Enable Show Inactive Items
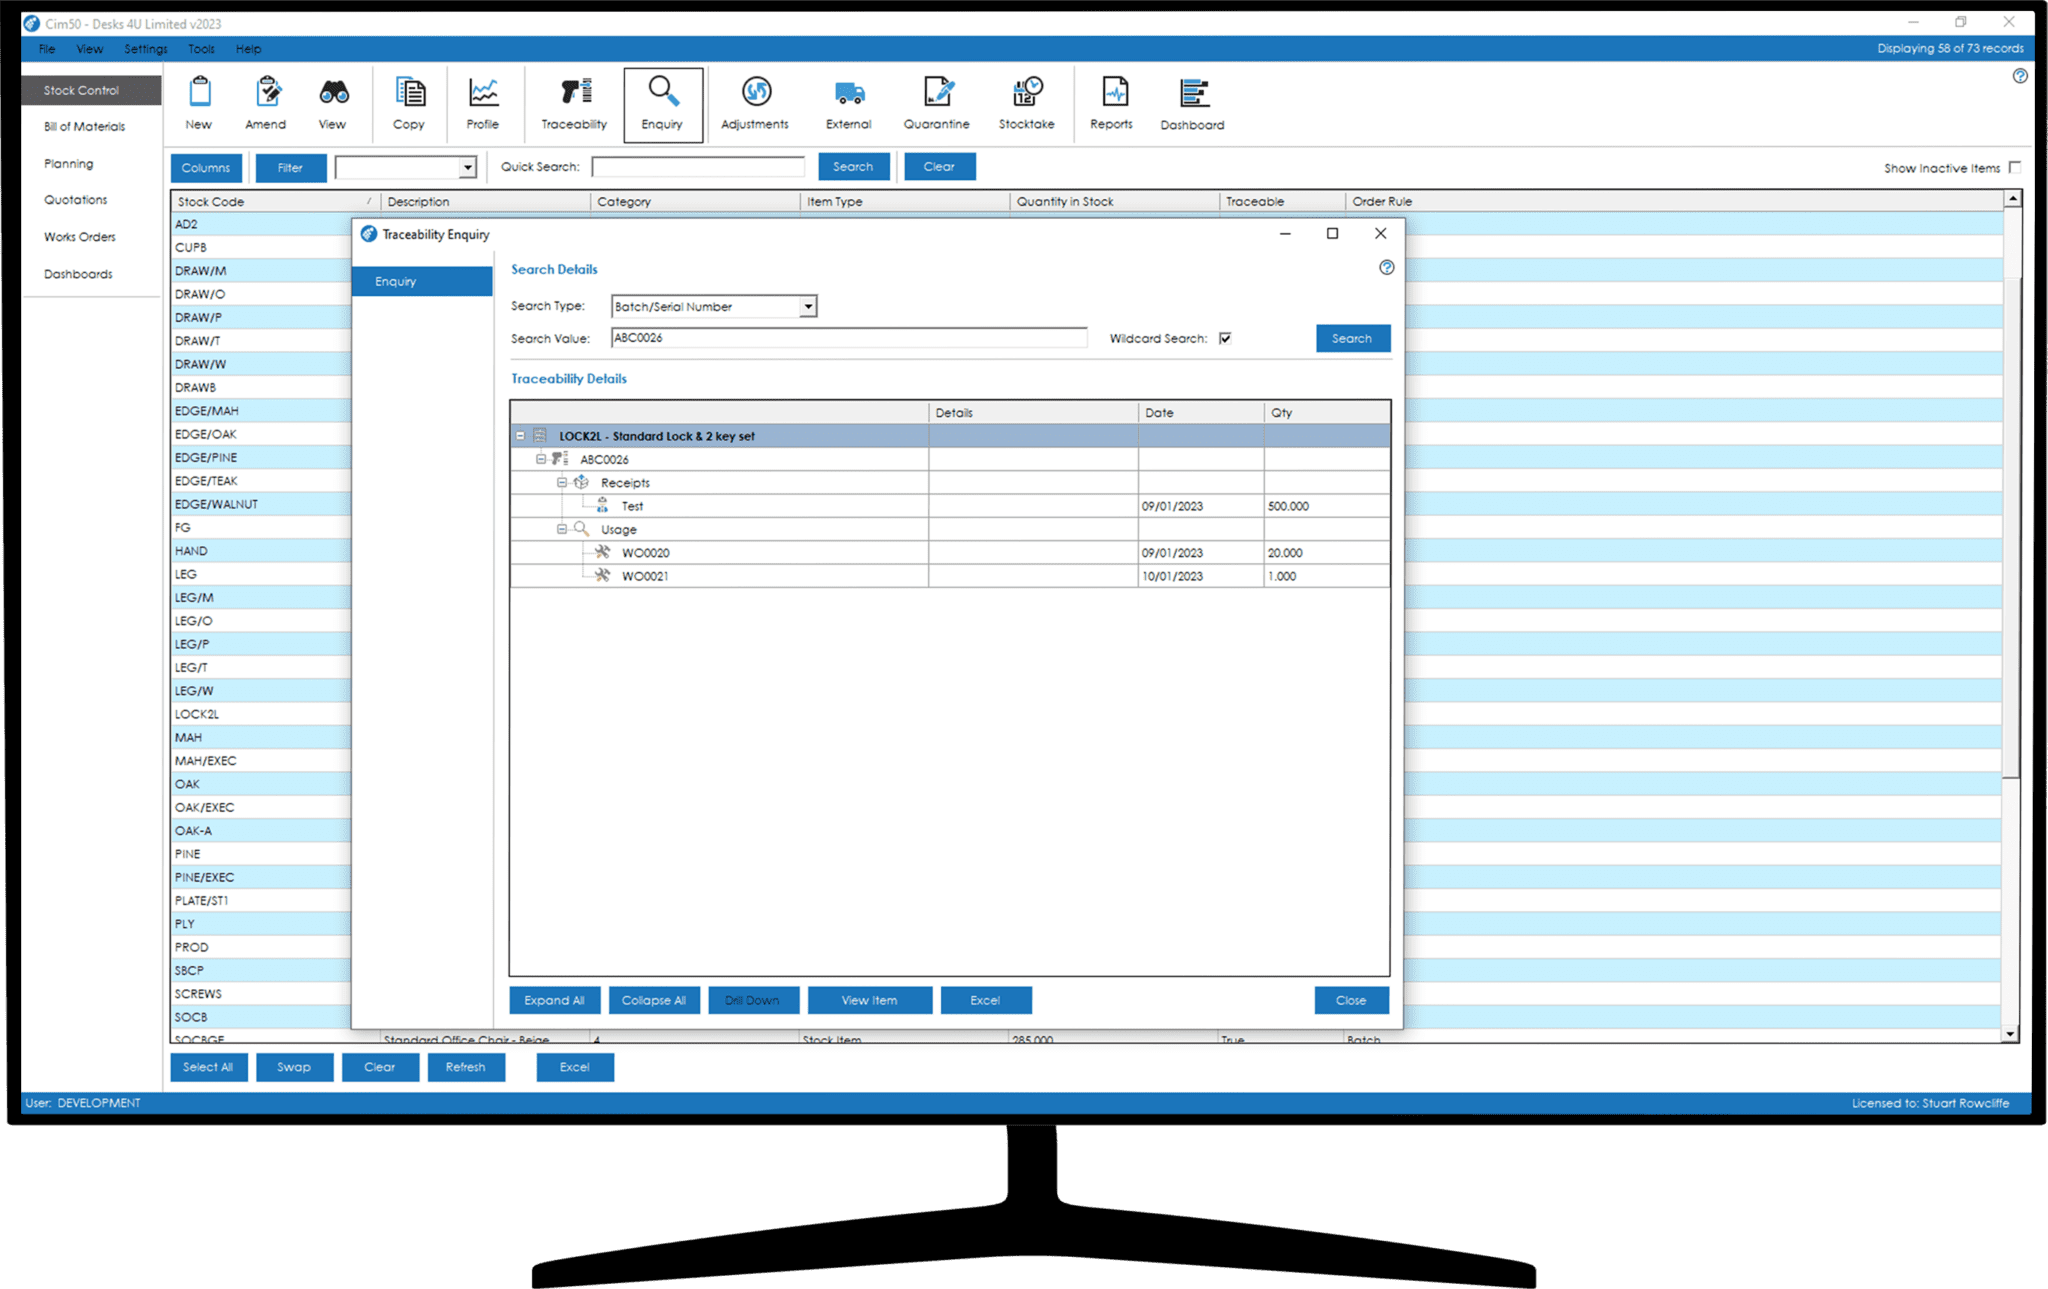This screenshot has height=1289, width=2048. coord(2016,167)
